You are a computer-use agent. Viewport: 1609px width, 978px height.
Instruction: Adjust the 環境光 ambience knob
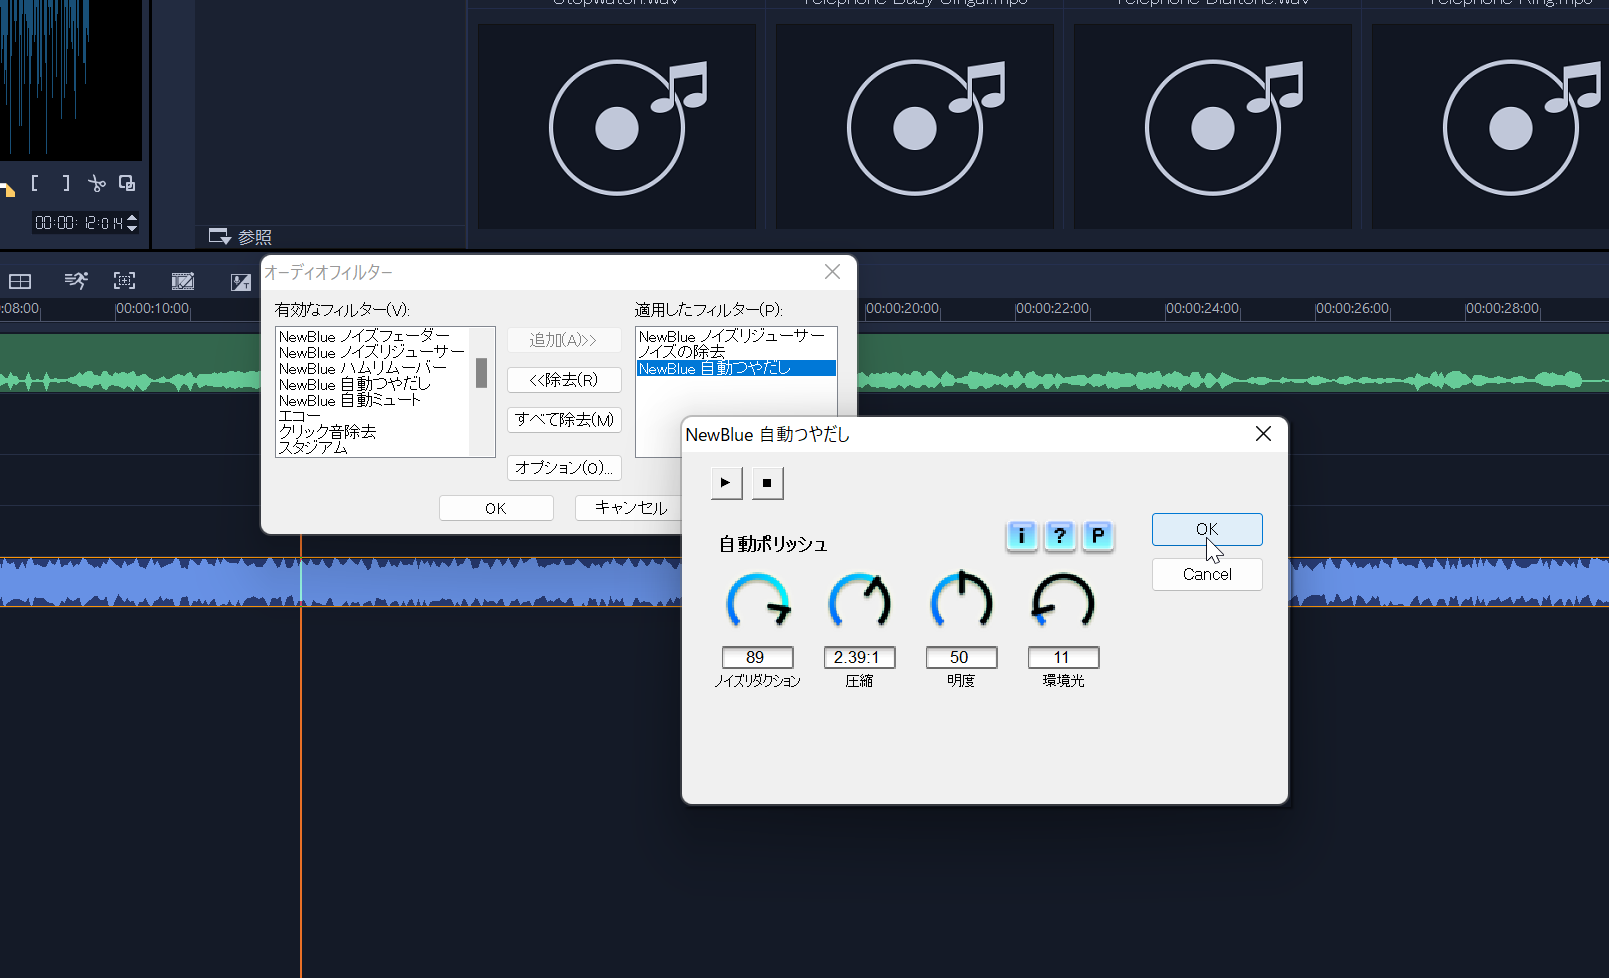1063,603
